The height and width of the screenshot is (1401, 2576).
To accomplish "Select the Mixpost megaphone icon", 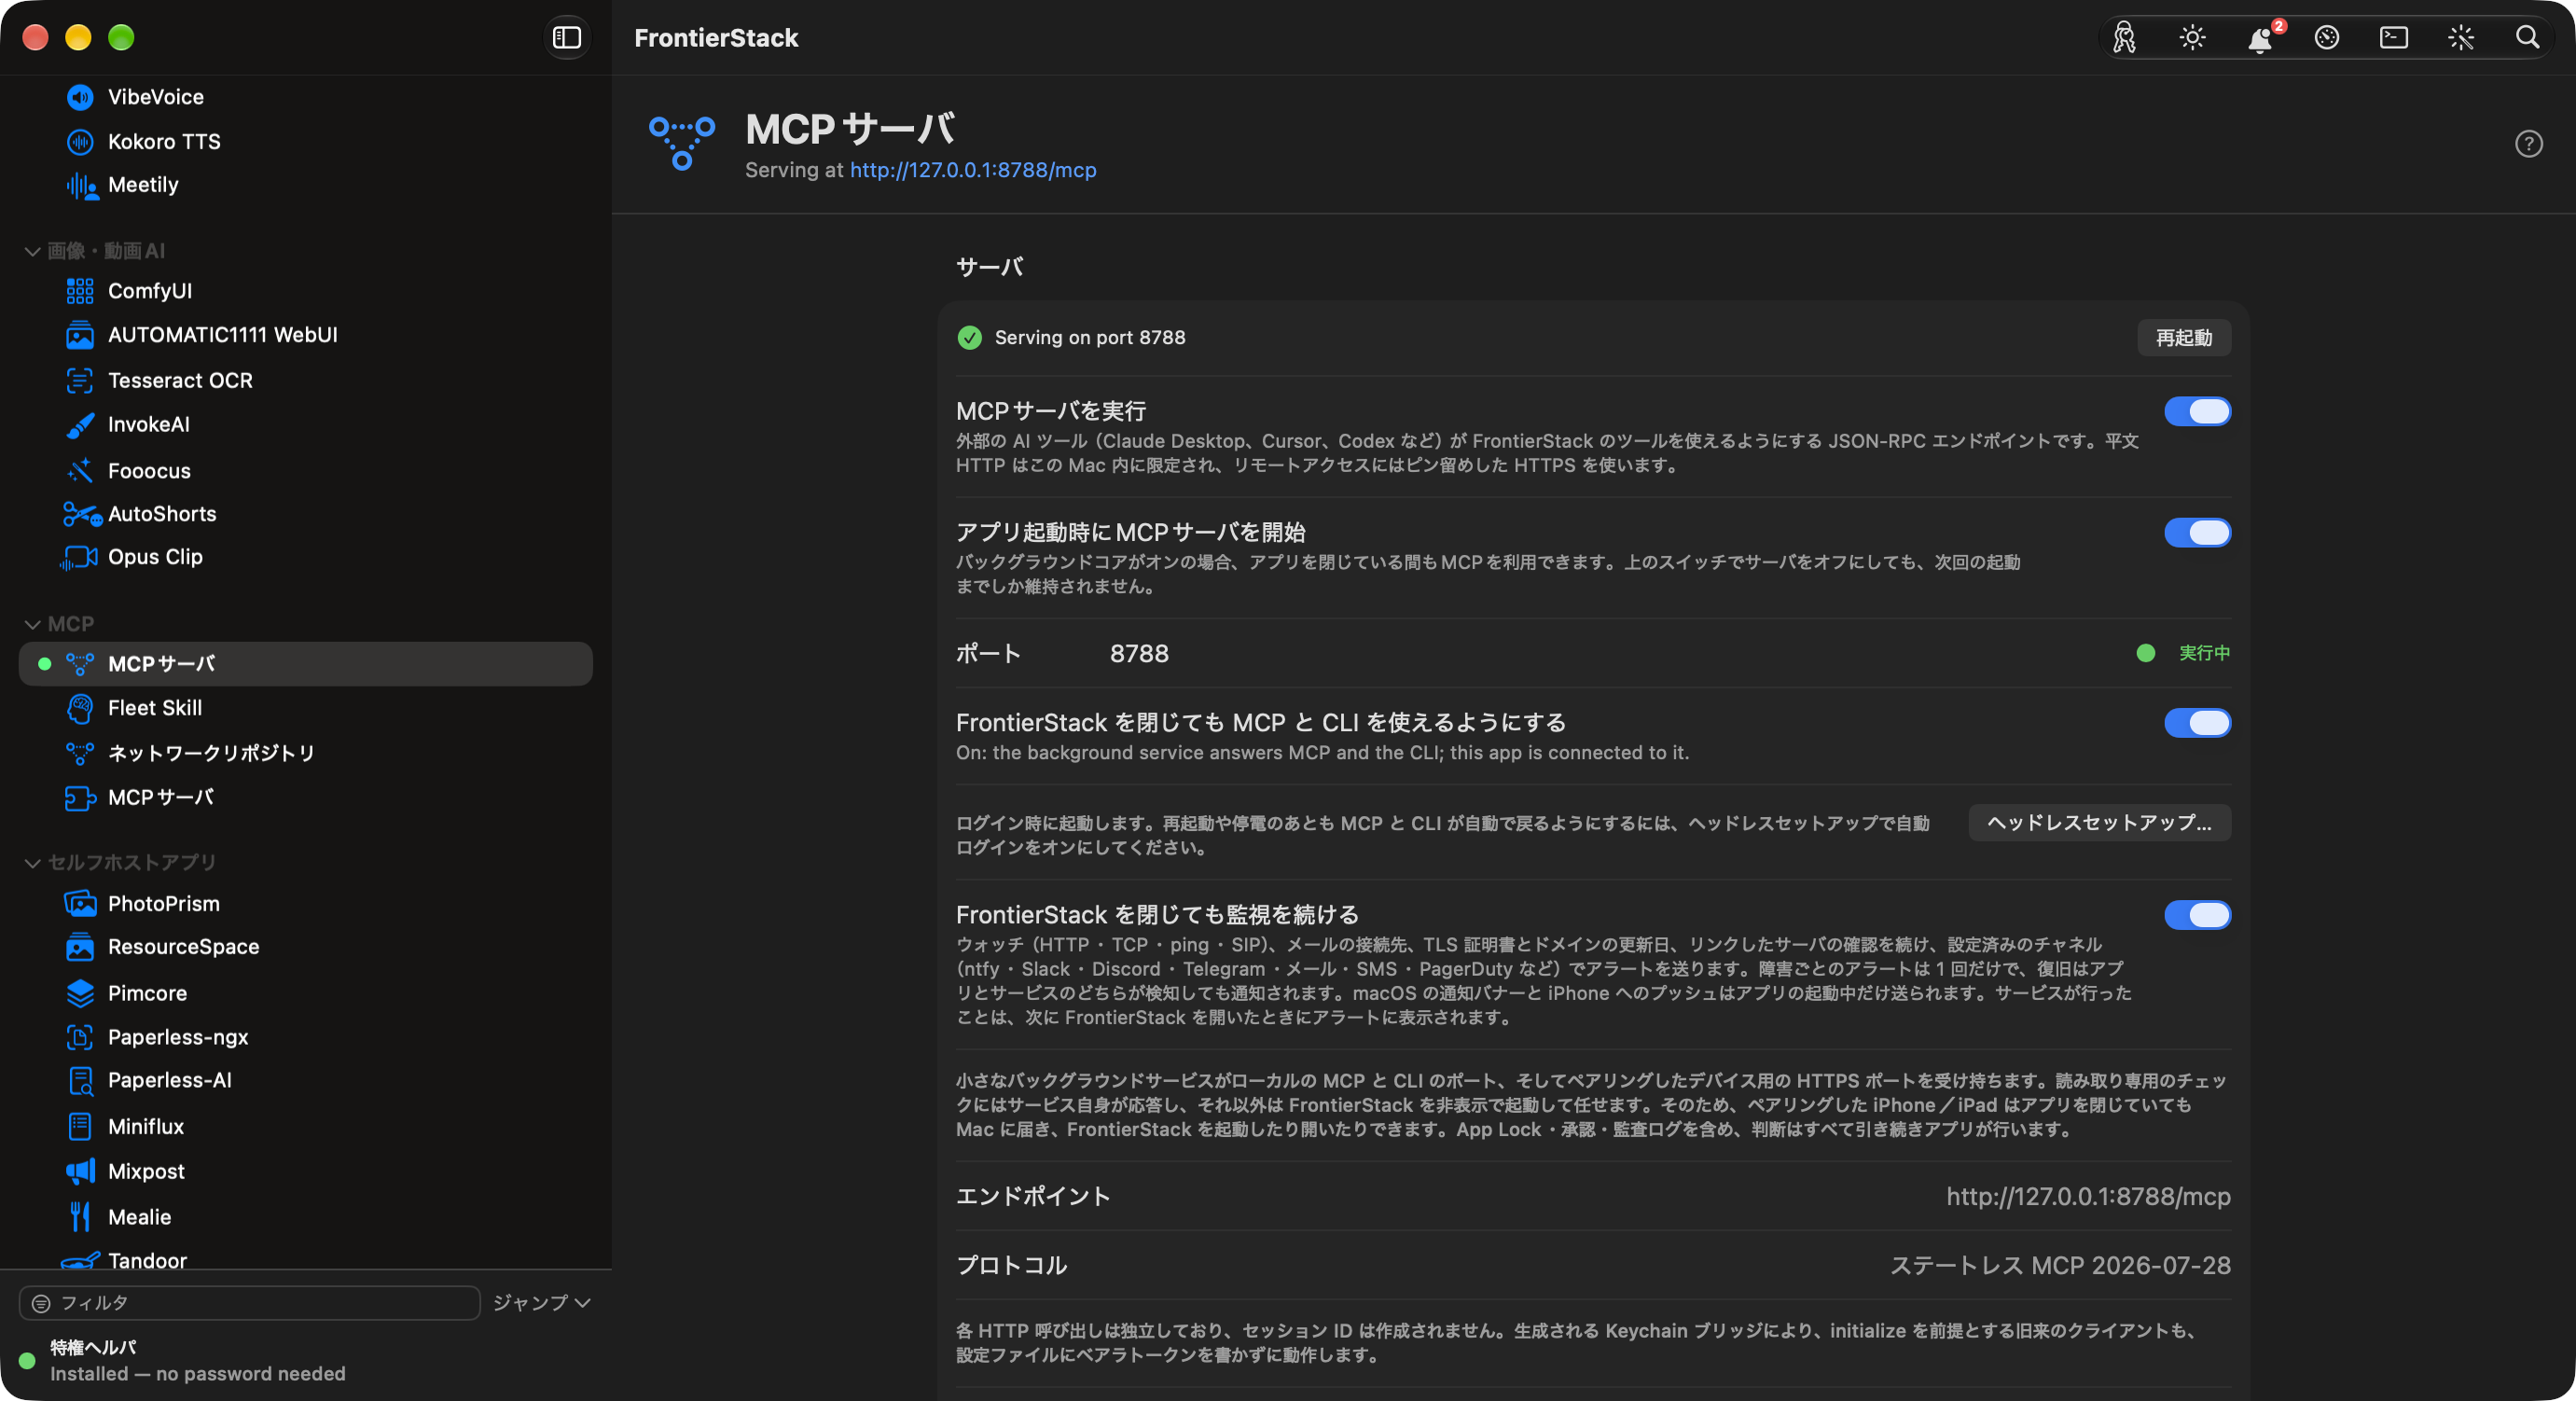I will [80, 1171].
